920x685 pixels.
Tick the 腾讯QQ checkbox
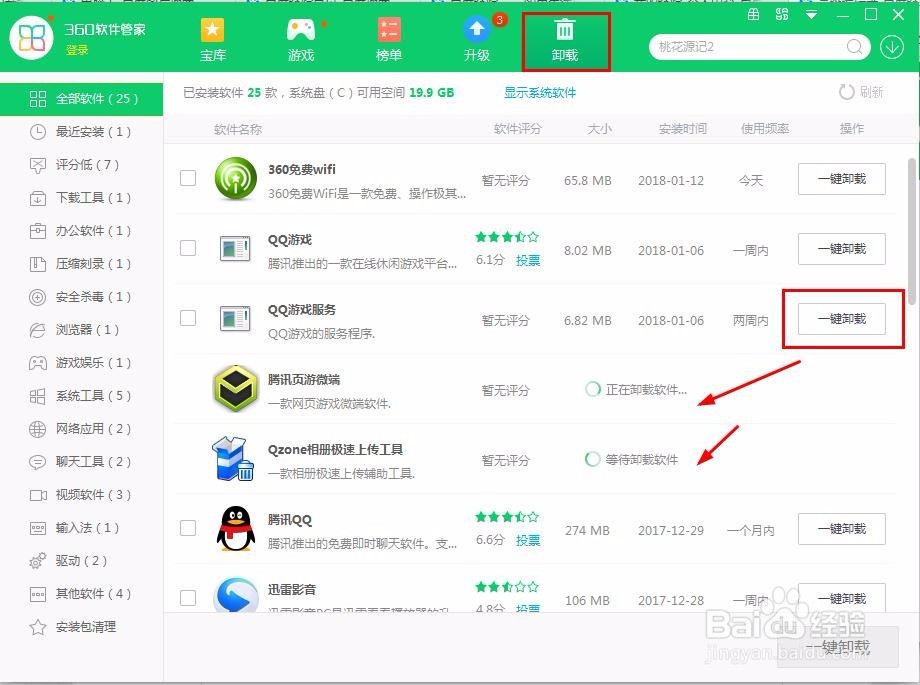187,529
